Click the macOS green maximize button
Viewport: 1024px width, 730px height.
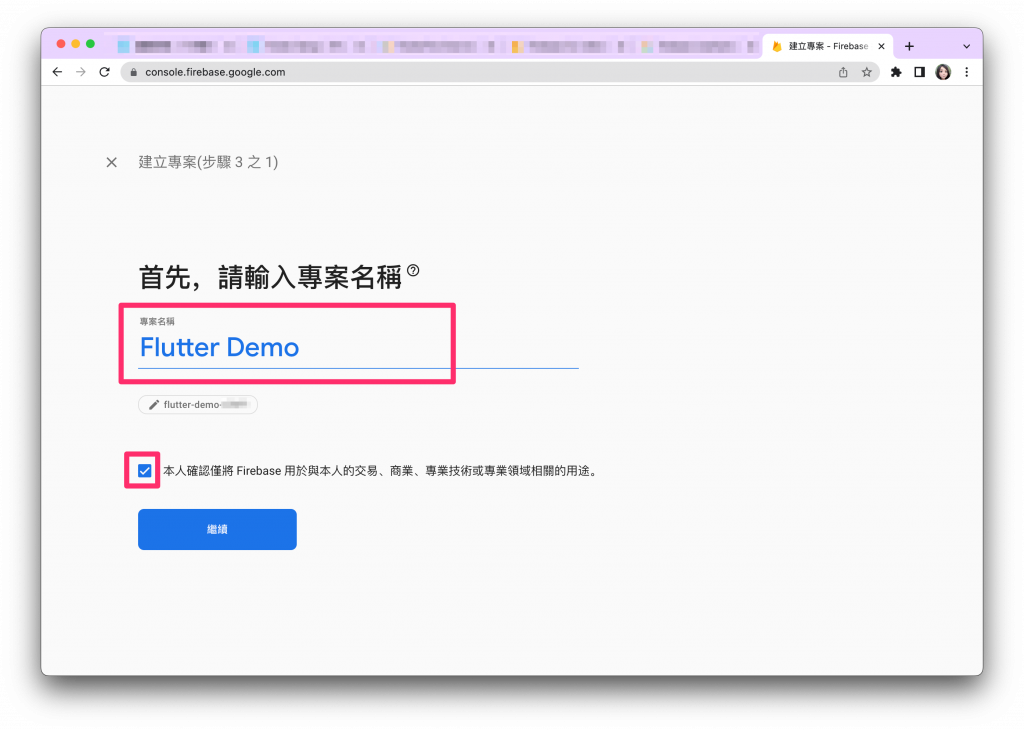(x=91, y=44)
